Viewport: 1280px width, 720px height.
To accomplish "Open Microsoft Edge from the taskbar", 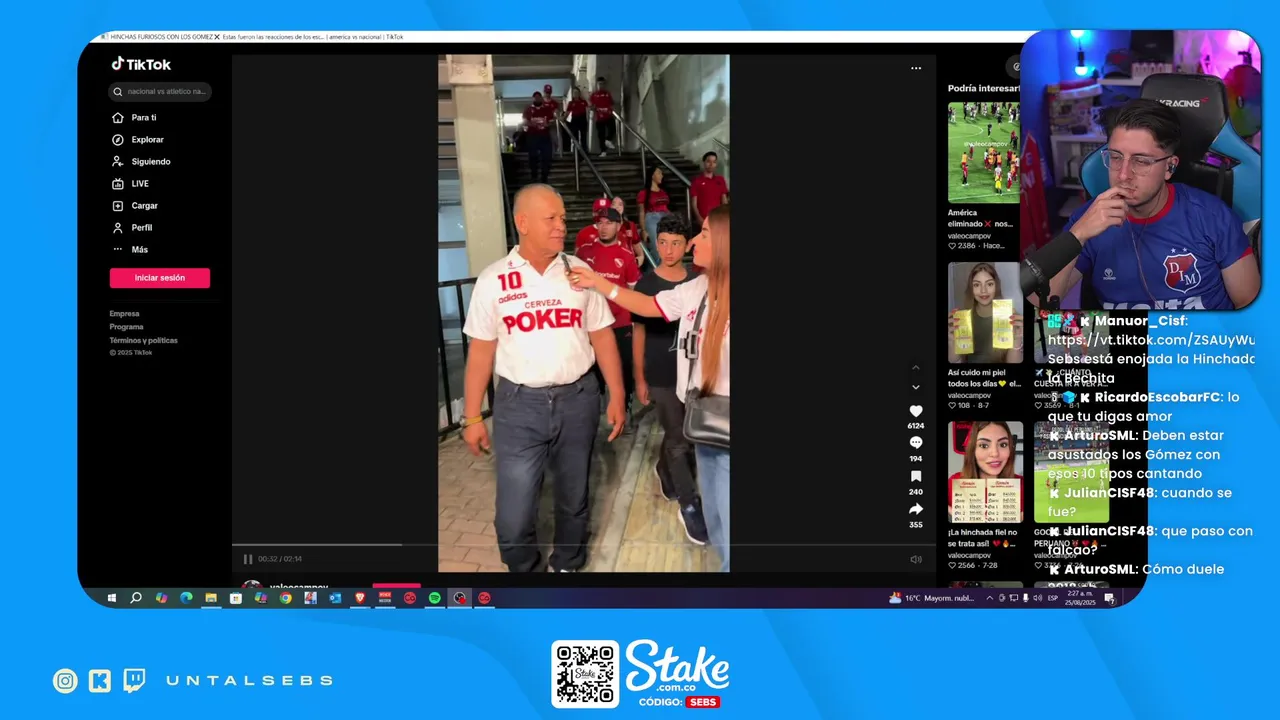I will (x=186, y=598).
